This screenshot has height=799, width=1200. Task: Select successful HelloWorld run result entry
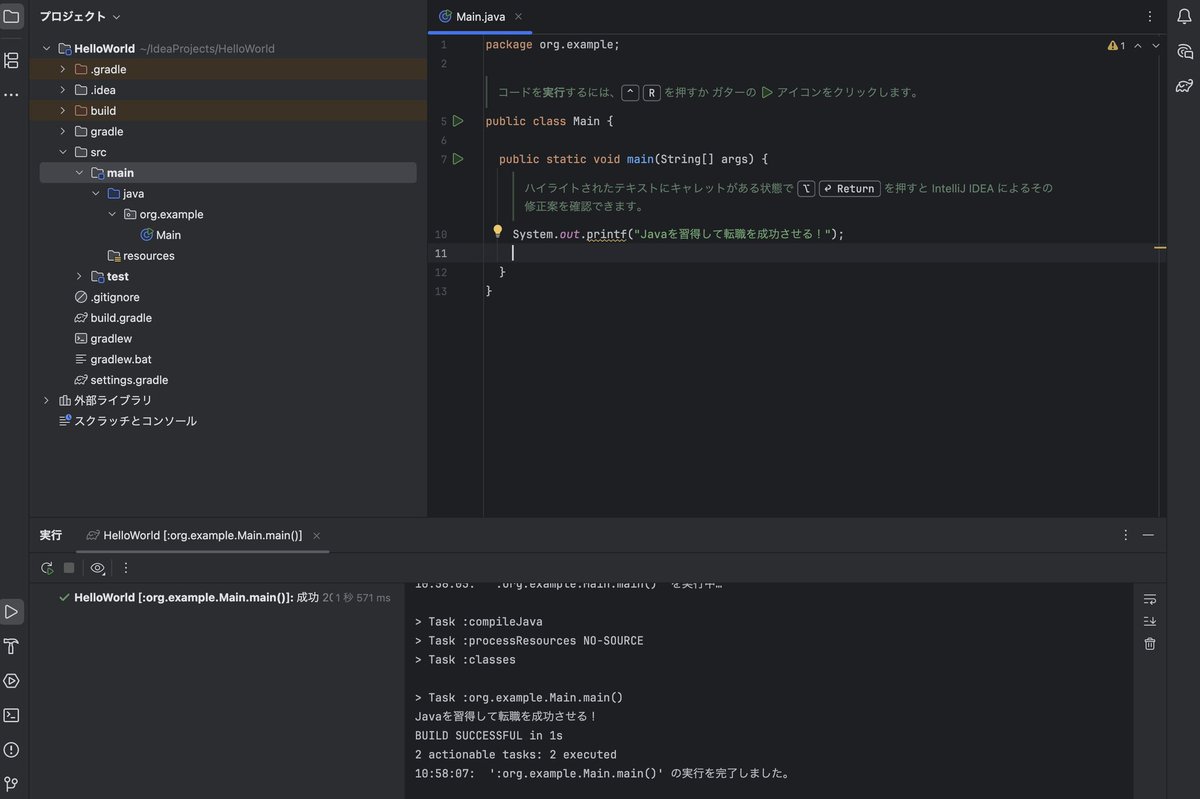(x=225, y=597)
